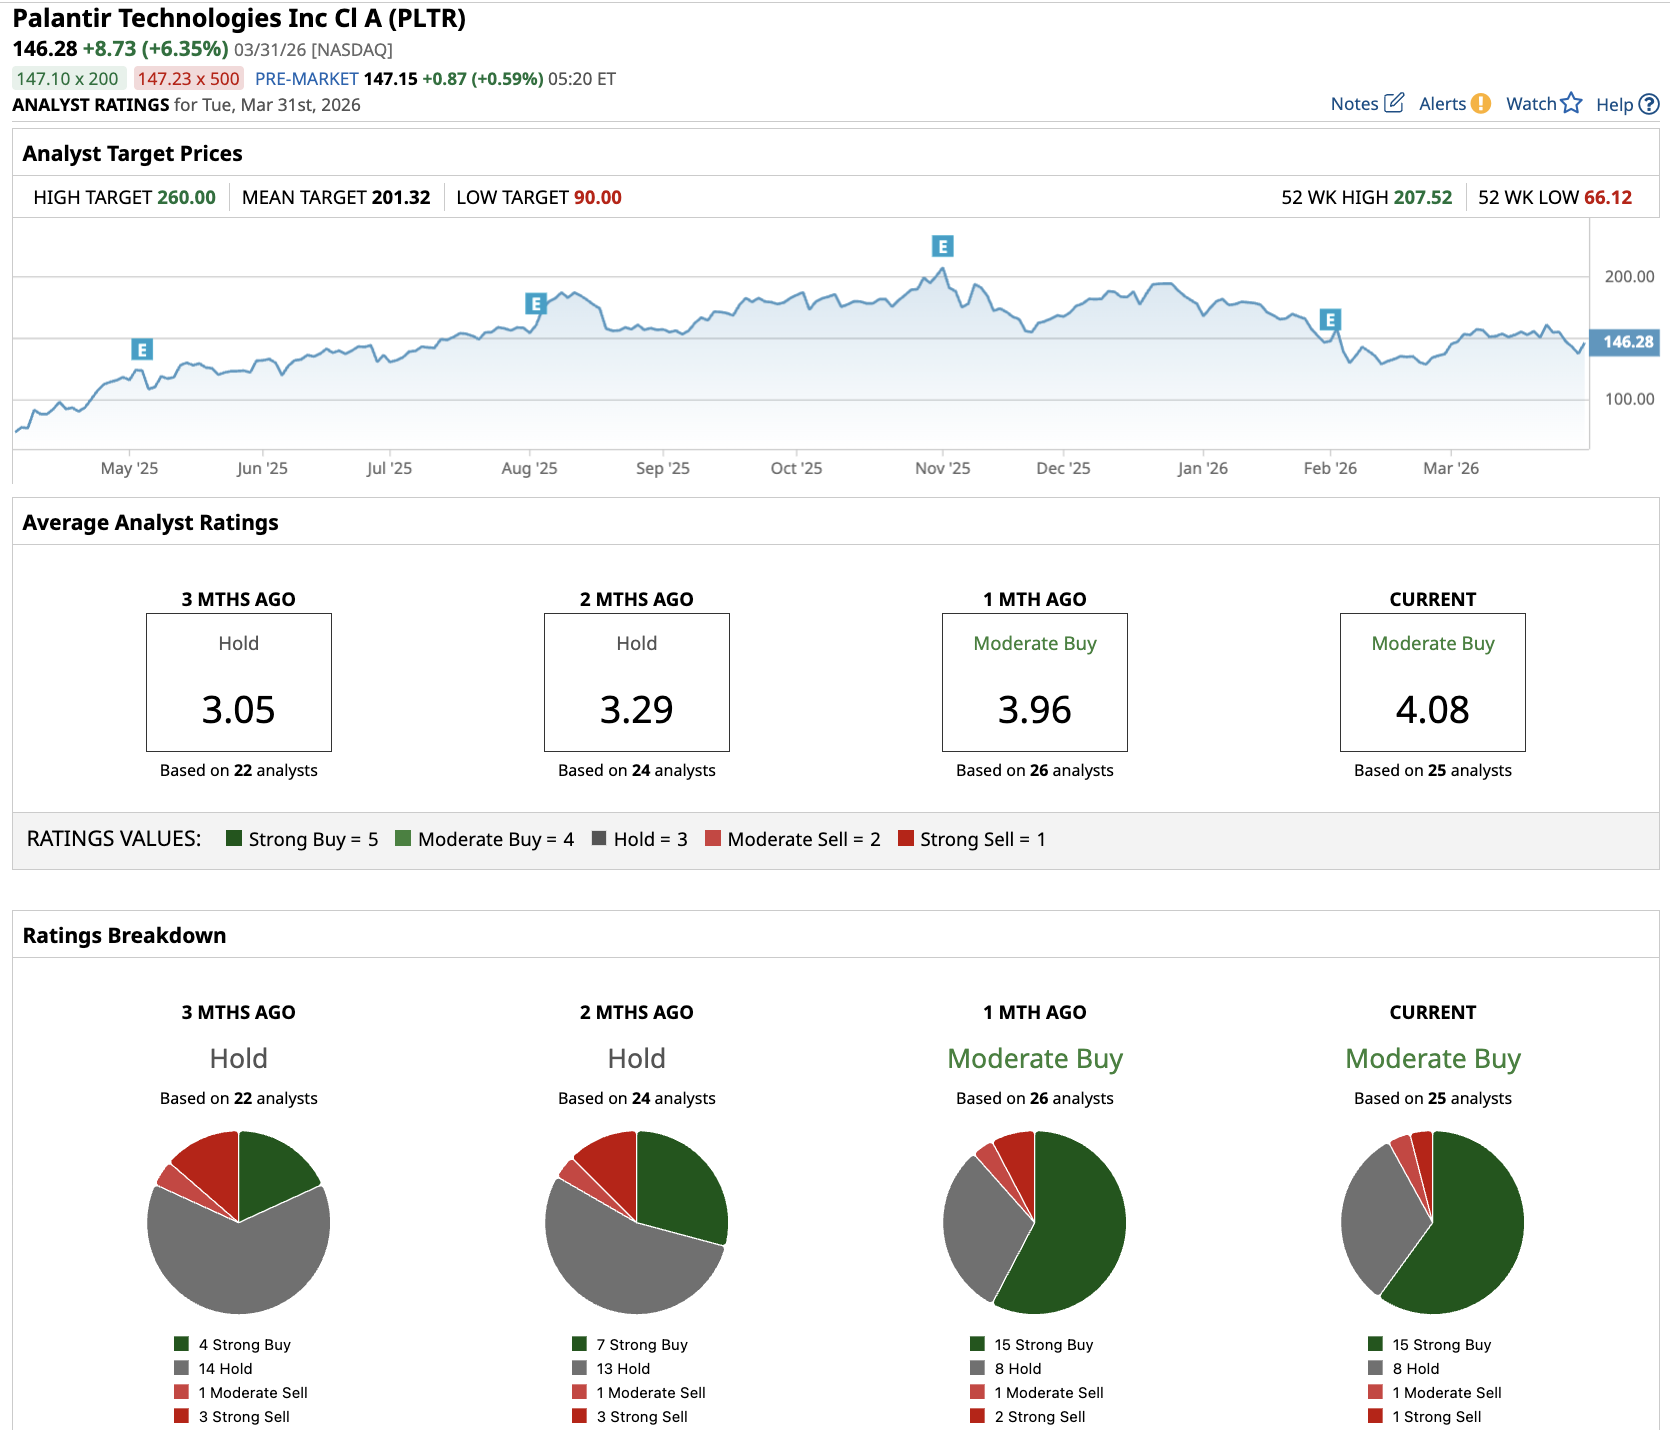Image resolution: width=1670 pixels, height=1430 pixels.
Task: Click the '4 Strong Buy' pie legend entry
Action: (x=233, y=1345)
